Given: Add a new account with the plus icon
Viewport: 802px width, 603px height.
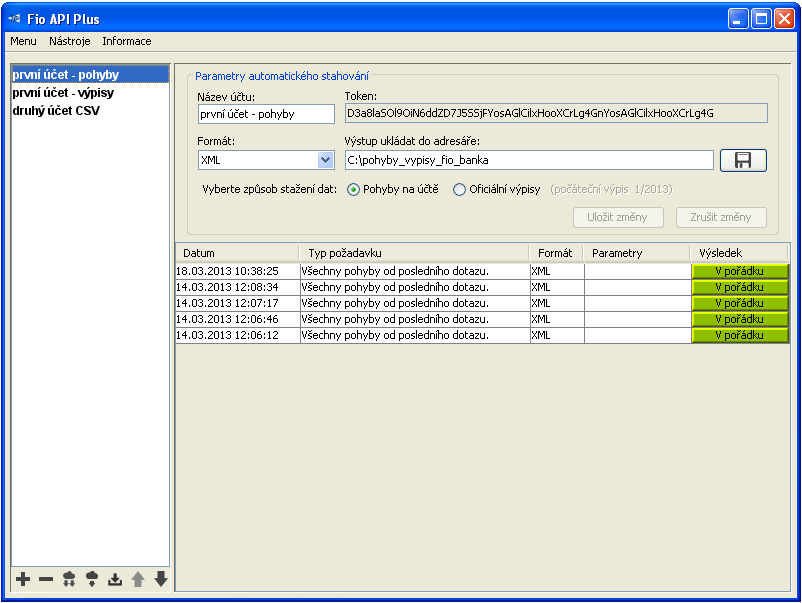Looking at the screenshot, I should (x=23, y=579).
